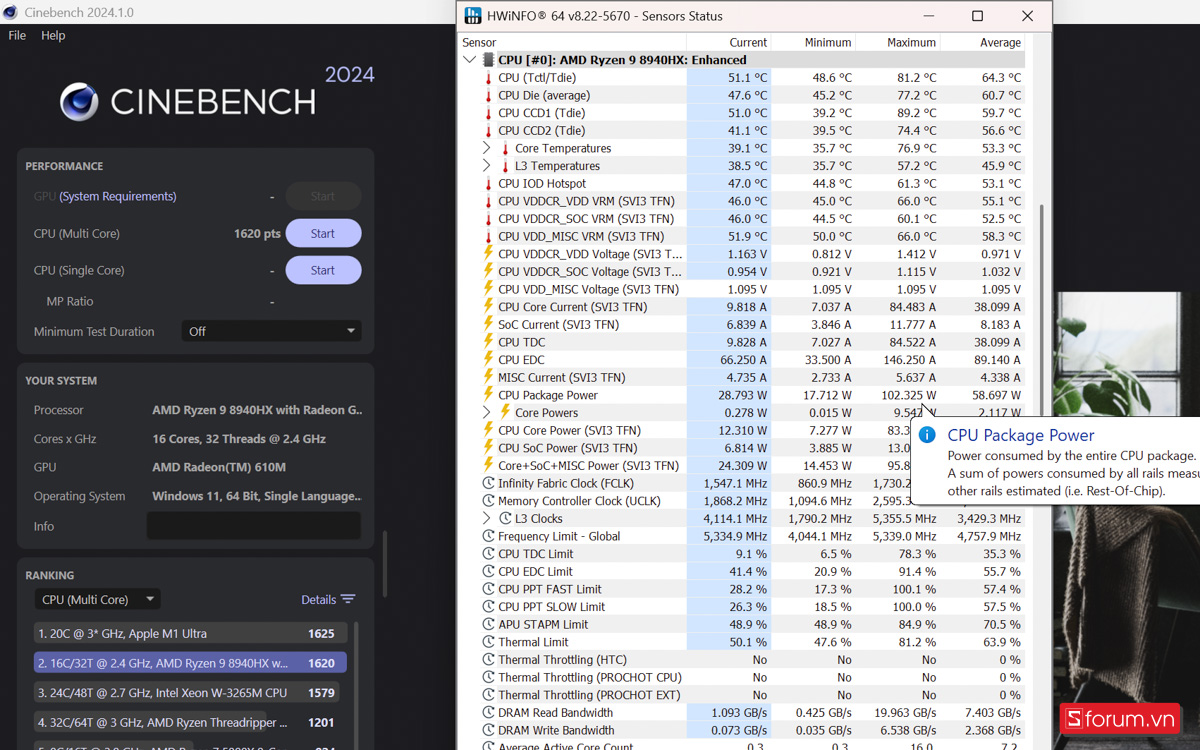The height and width of the screenshot is (750, 1200).
Task: Click the clock icon beside Memory Controller Clock
Action: (490, 500)
